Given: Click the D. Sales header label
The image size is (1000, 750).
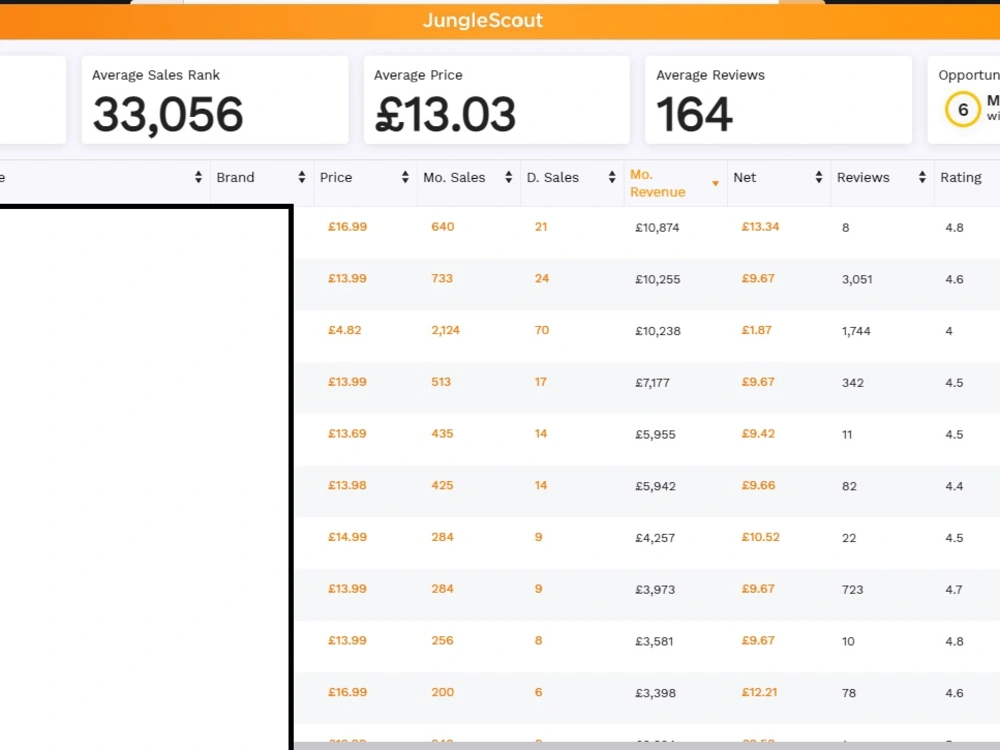Looking at the screenshot, I should [552, 177].
